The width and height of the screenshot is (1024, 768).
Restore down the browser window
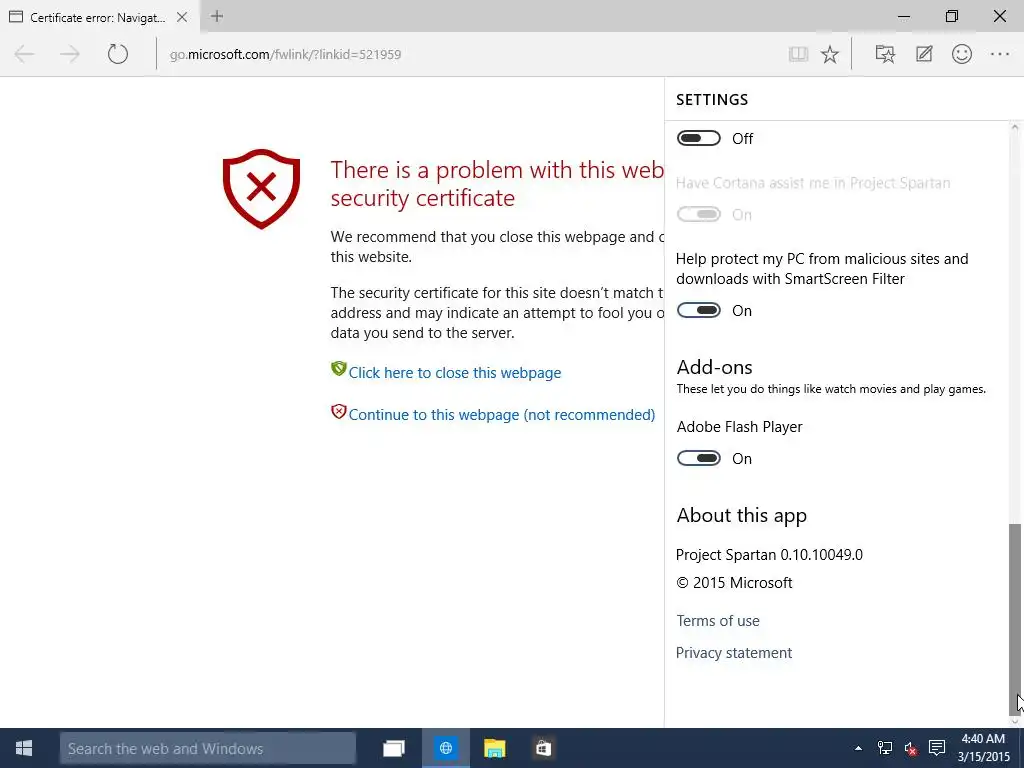[952, 17]
